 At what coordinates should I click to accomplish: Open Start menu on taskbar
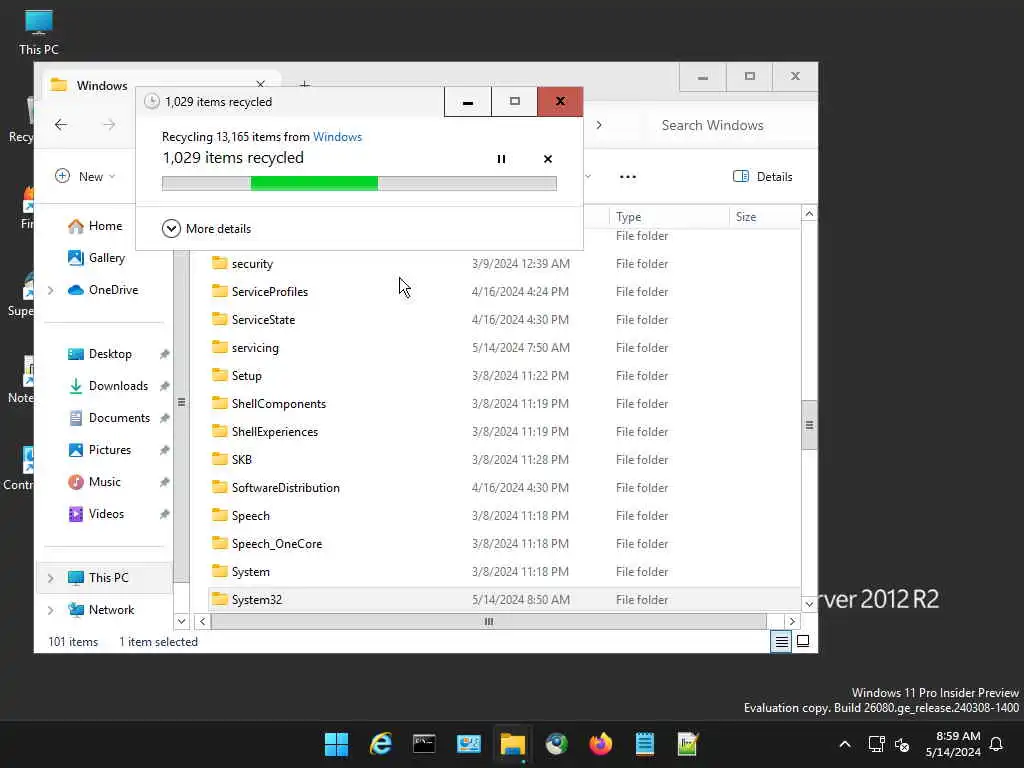tap(336, 744)
